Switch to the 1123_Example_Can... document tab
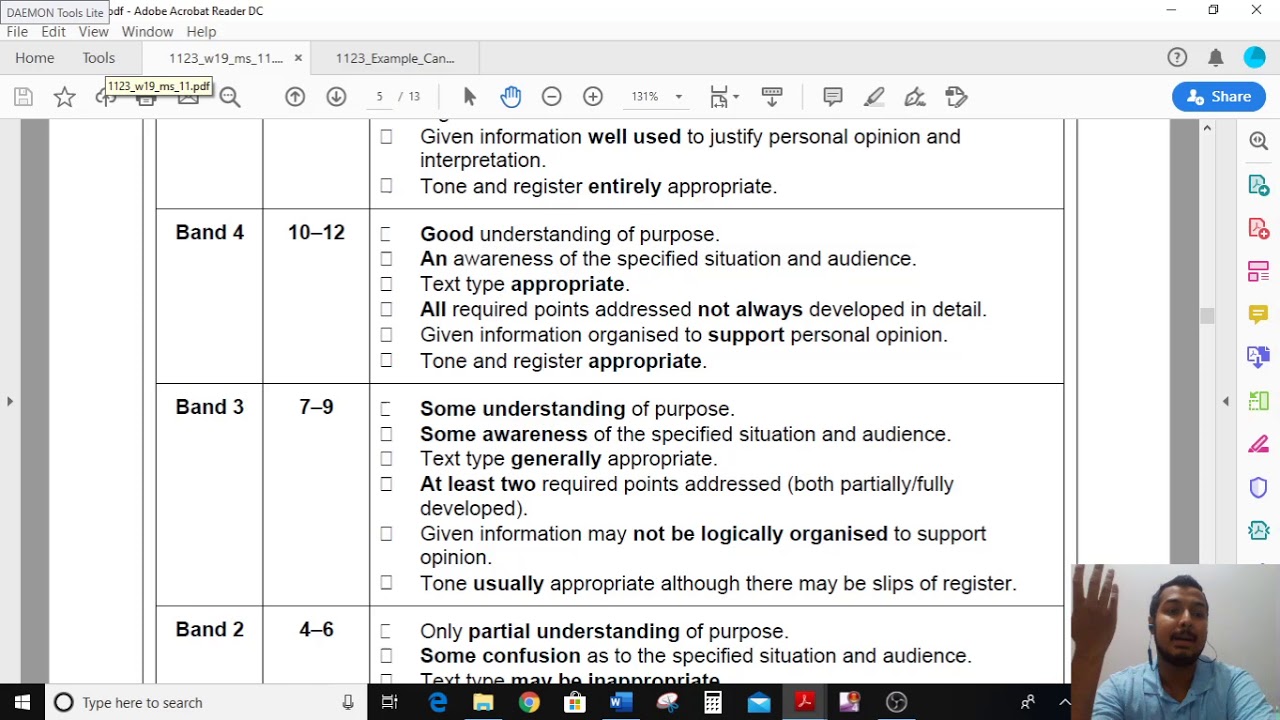The image size is (1280, 720). [x=395, y=58]
